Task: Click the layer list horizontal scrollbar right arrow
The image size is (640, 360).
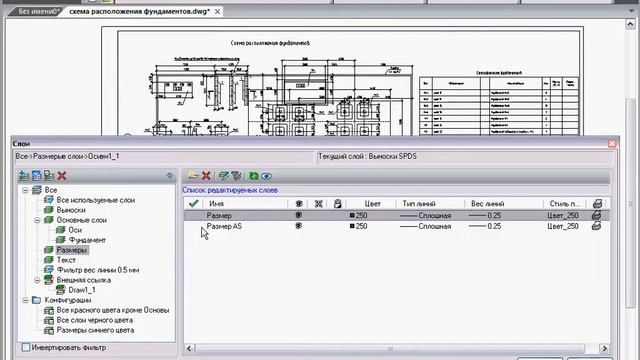Action: pyautogui.click(x=604, y=348)
